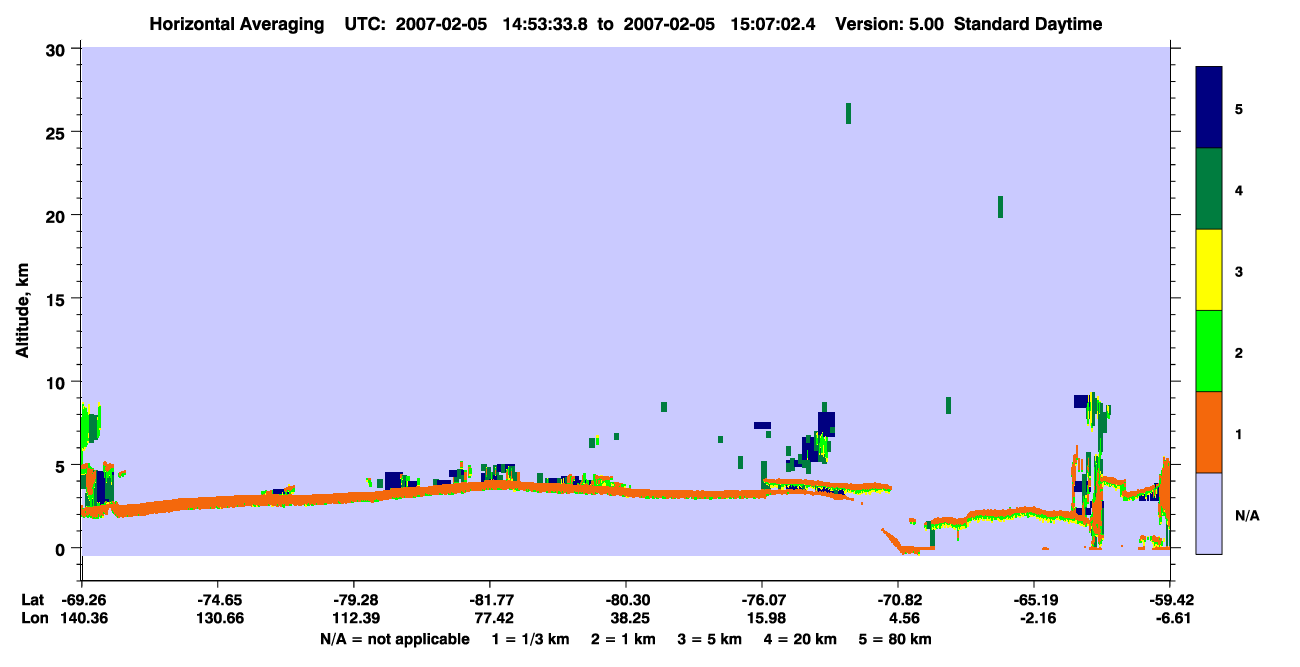Click the lavender N/A color bar segment
The height and width of the screenshot is (667, 1300).
(x=1209, y=513)
